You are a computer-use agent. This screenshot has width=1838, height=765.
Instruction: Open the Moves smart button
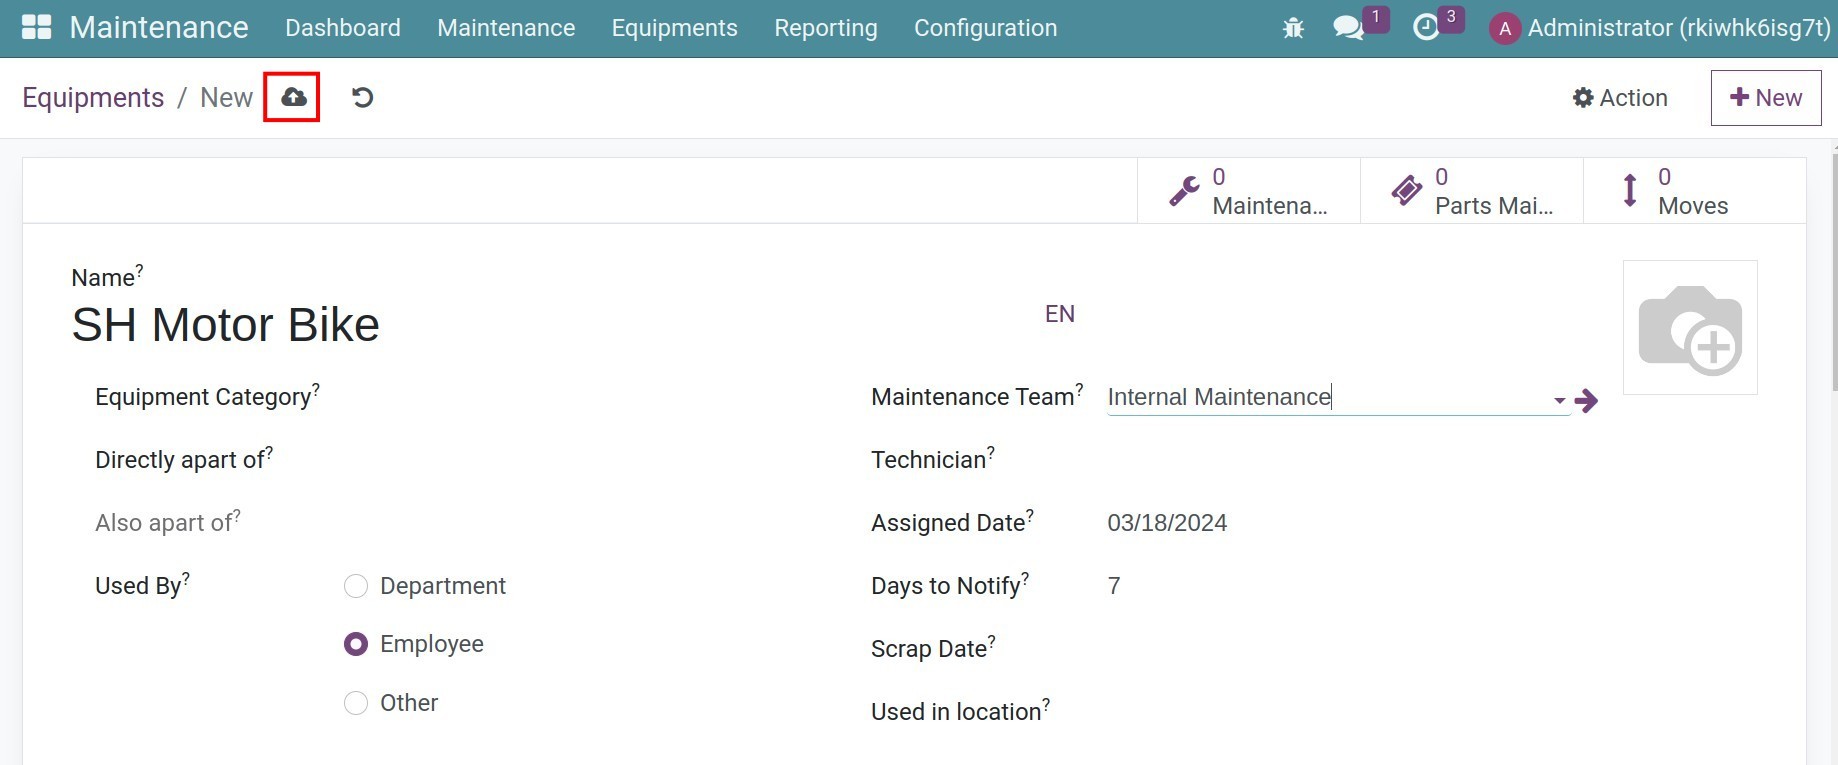[1695, 191]
